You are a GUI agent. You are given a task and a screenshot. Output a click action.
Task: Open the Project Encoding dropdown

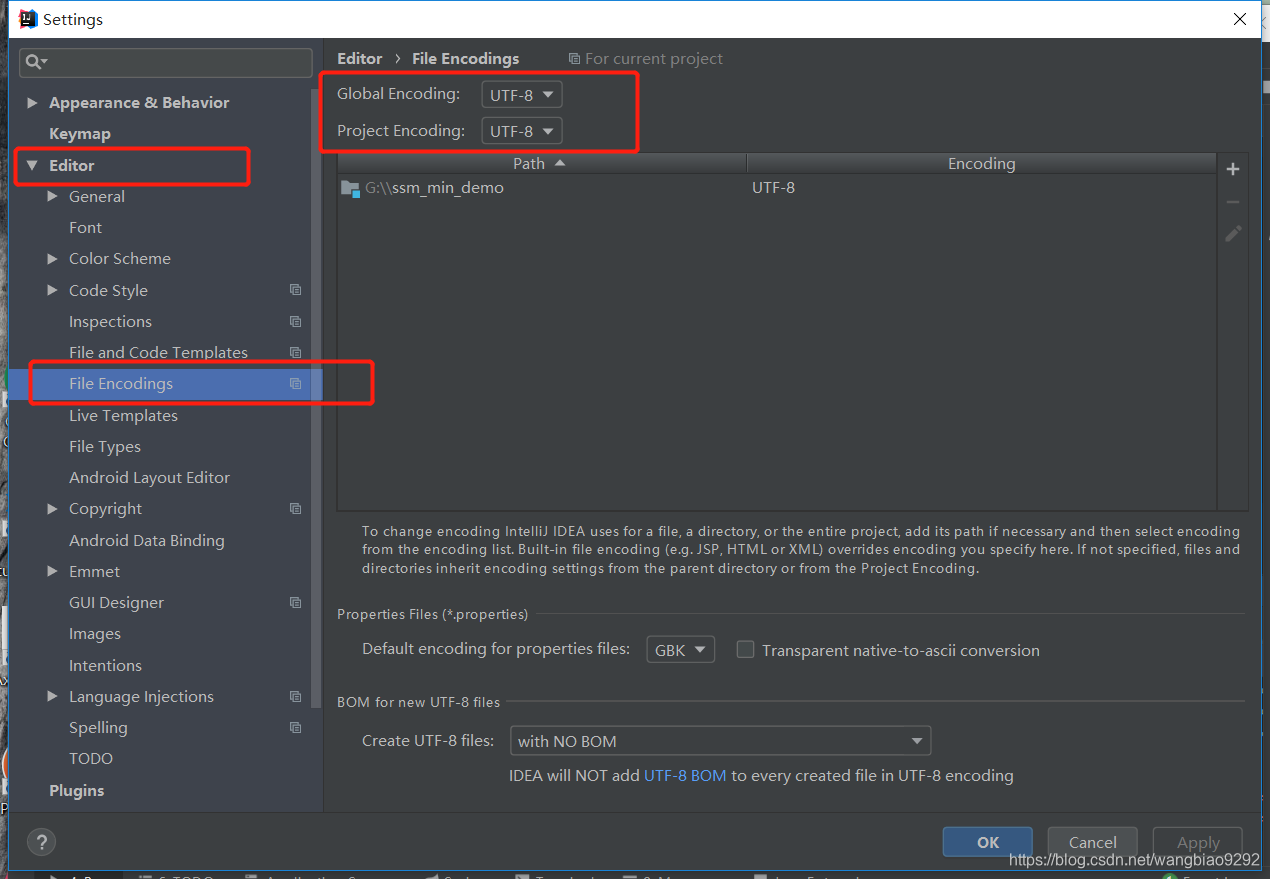pos(522,131)
